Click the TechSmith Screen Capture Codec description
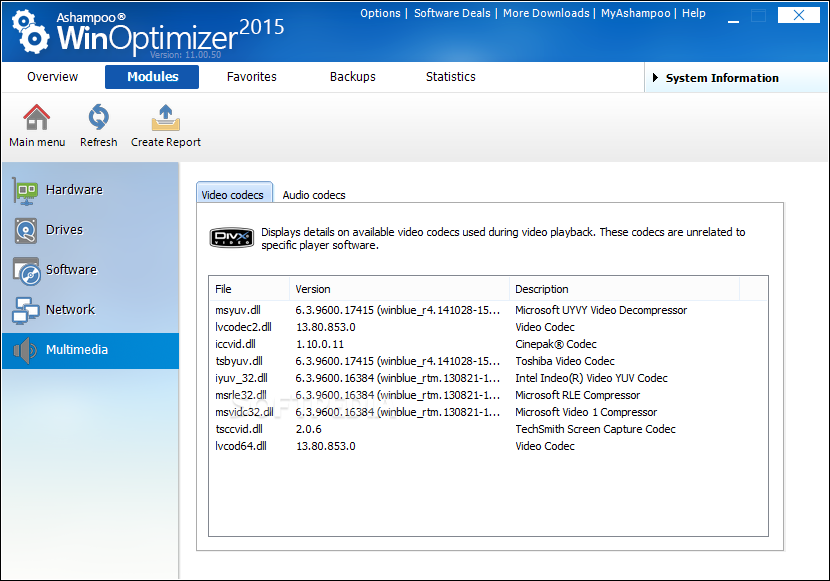 click(596, 429)
